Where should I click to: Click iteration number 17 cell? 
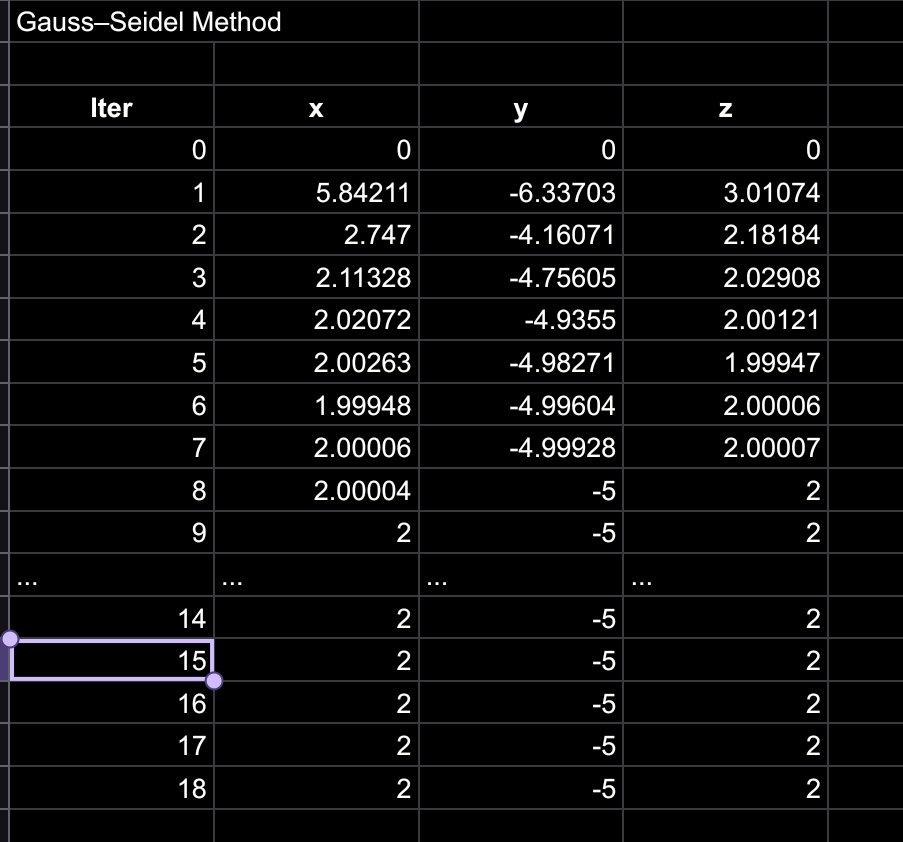[111, 746]
